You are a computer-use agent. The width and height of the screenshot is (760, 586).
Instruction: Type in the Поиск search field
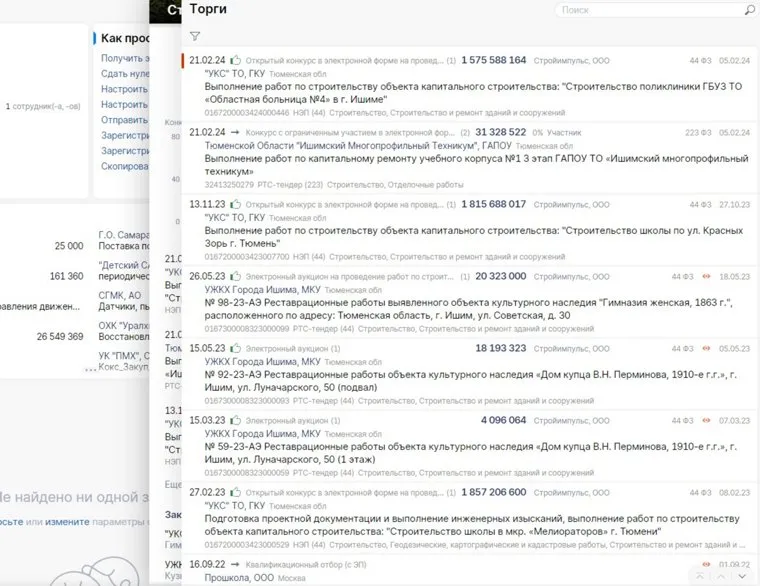pos(648,10)
